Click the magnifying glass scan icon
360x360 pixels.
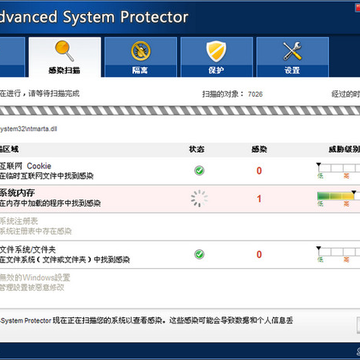pyautogui.click(x=64, y=51)
